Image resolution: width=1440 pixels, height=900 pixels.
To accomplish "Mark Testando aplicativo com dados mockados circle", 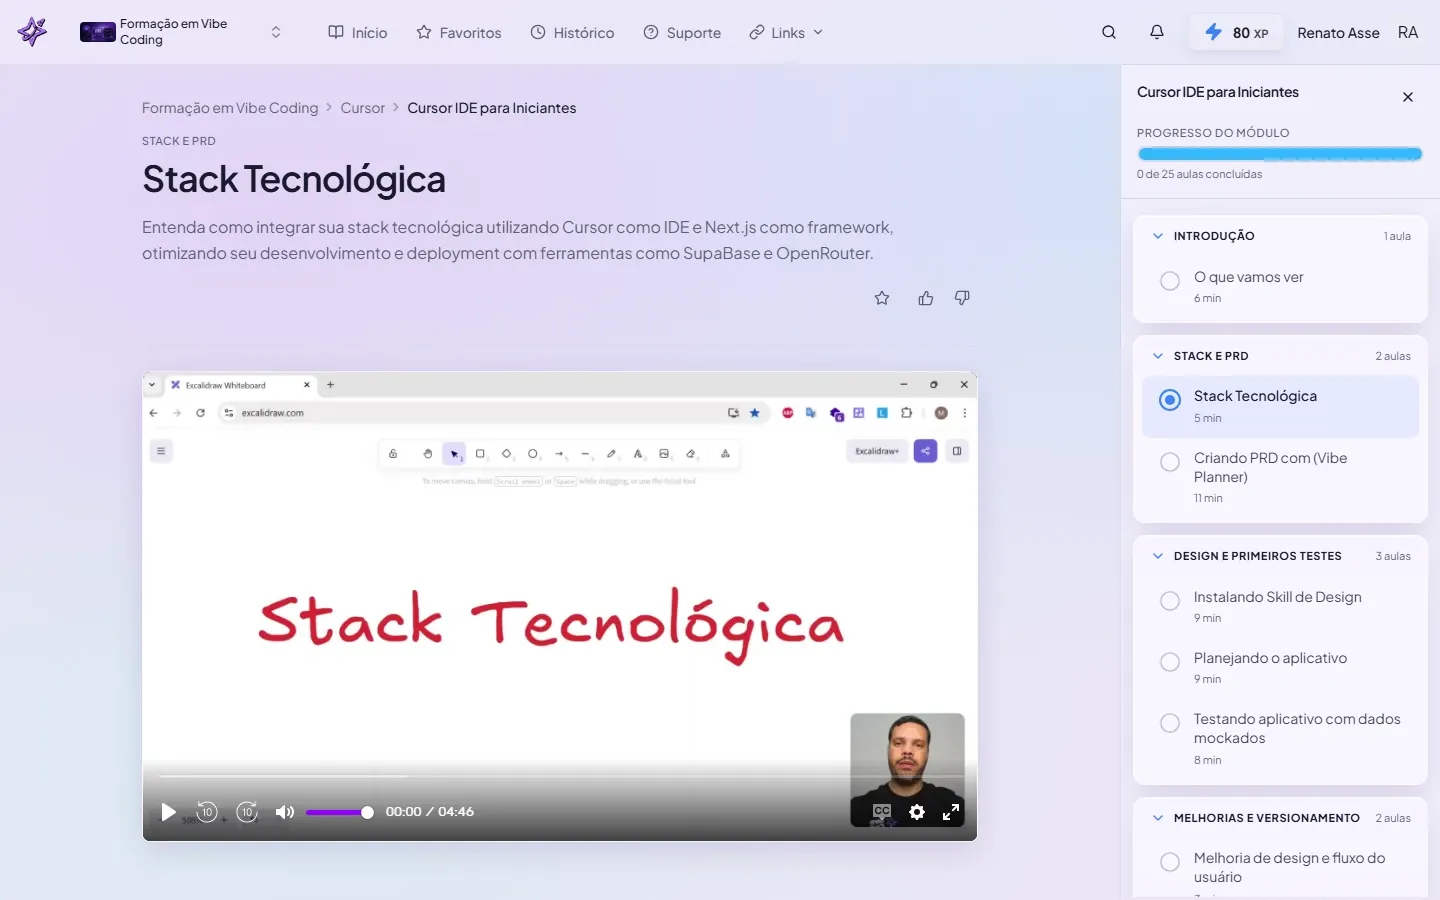I will [1170, 723].
